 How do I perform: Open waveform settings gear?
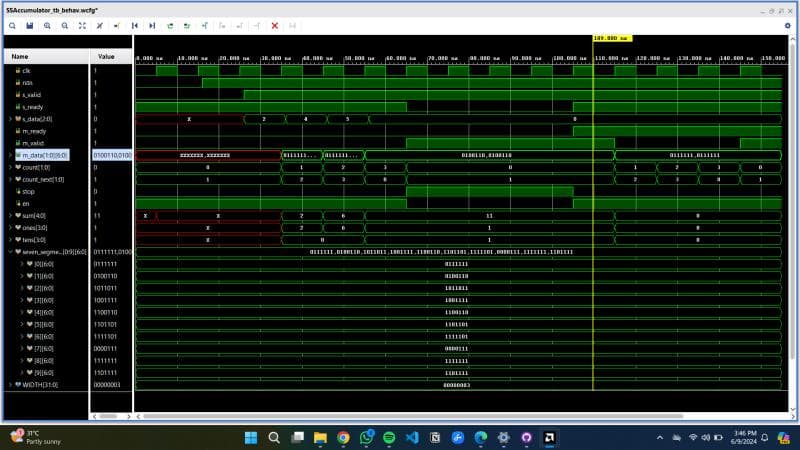[787, 26]
